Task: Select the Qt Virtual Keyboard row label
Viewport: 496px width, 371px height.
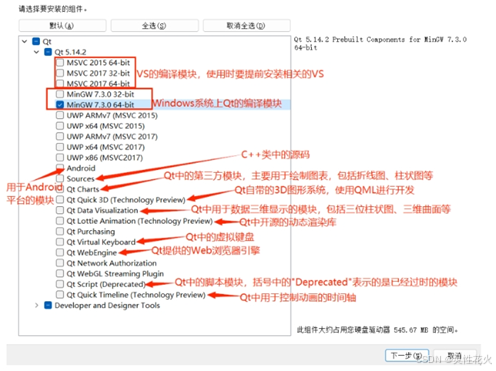Action: tap(101, 242)
